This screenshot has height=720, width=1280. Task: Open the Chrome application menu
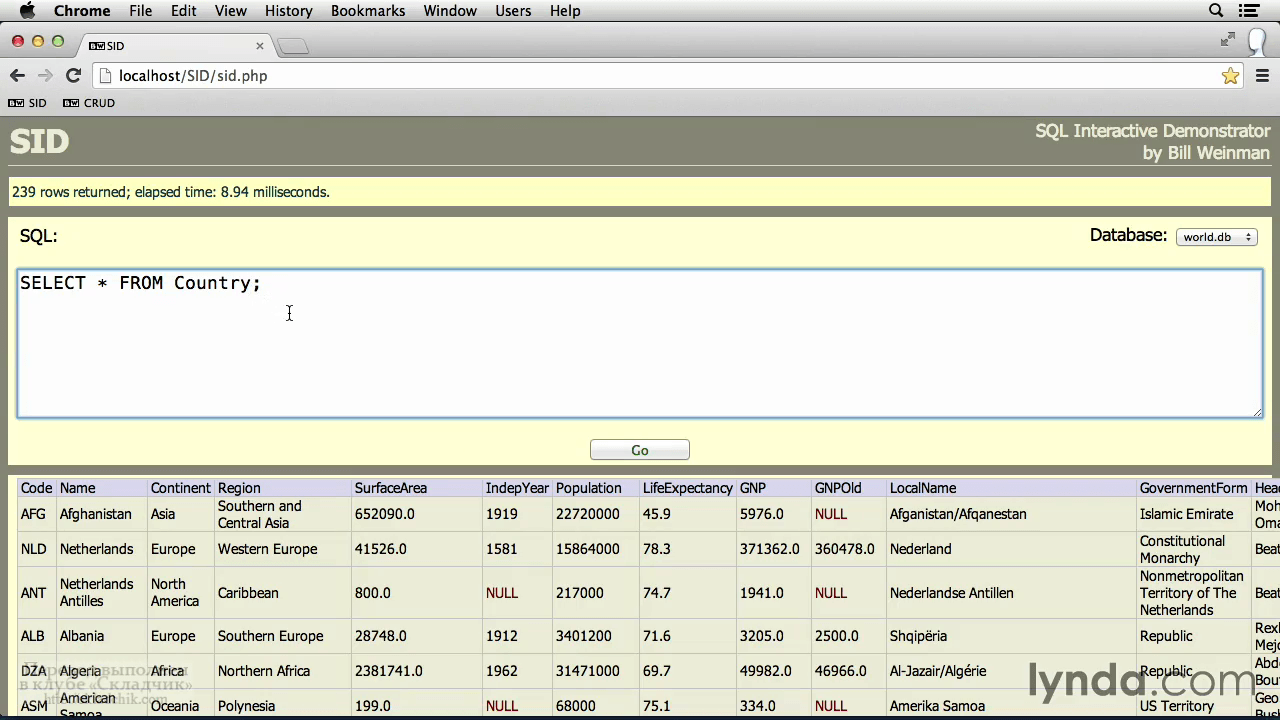click(82, 11)
